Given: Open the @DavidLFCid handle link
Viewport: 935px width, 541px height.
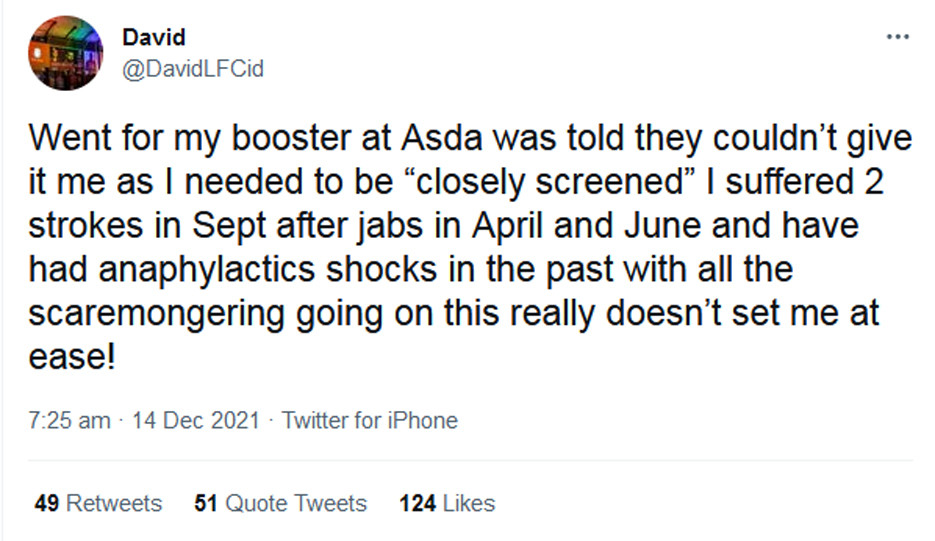Looking at the screenshot, I should pyautogui.click(x=193, y=70).
